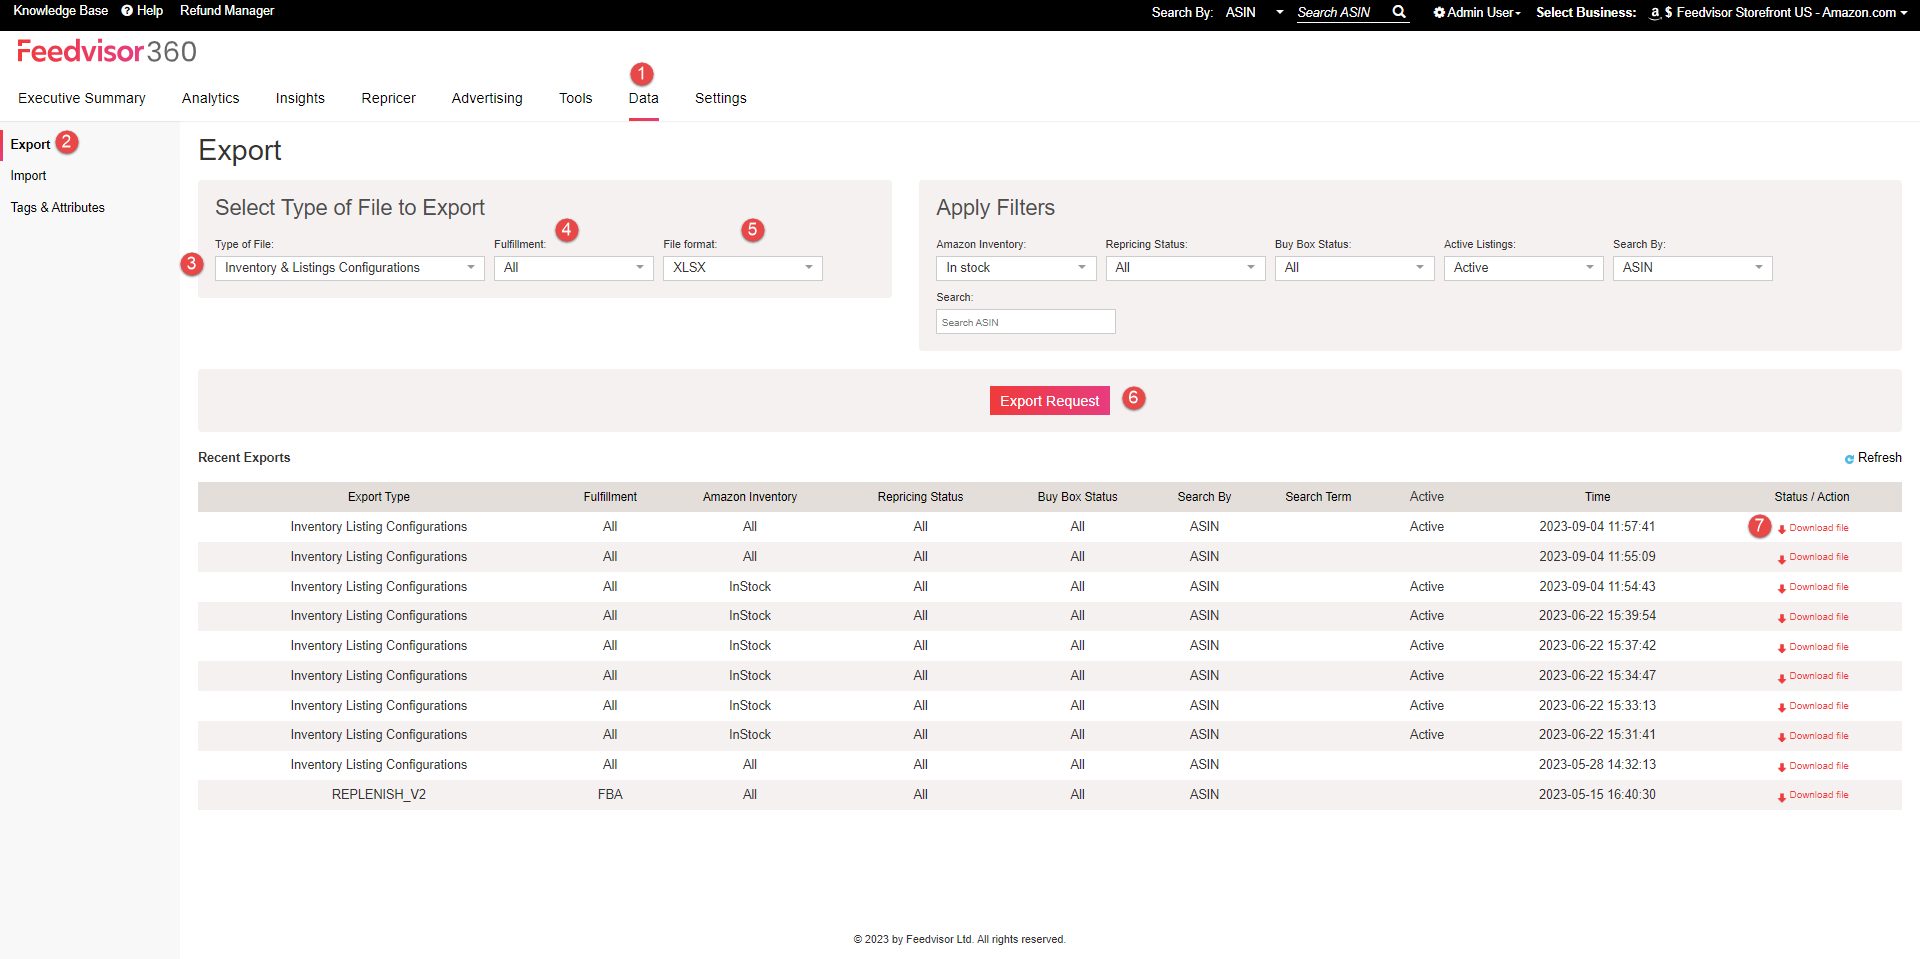1920x959 pixels.
Task: Open the Knowledge Base link
Action: pos(61,11)
